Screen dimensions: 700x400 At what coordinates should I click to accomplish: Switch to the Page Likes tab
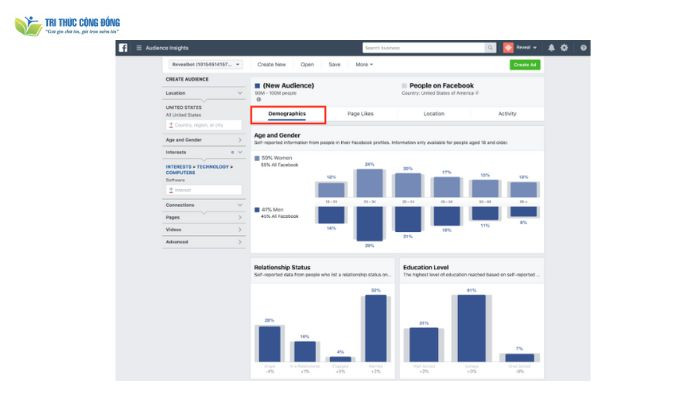click(360, 114)
